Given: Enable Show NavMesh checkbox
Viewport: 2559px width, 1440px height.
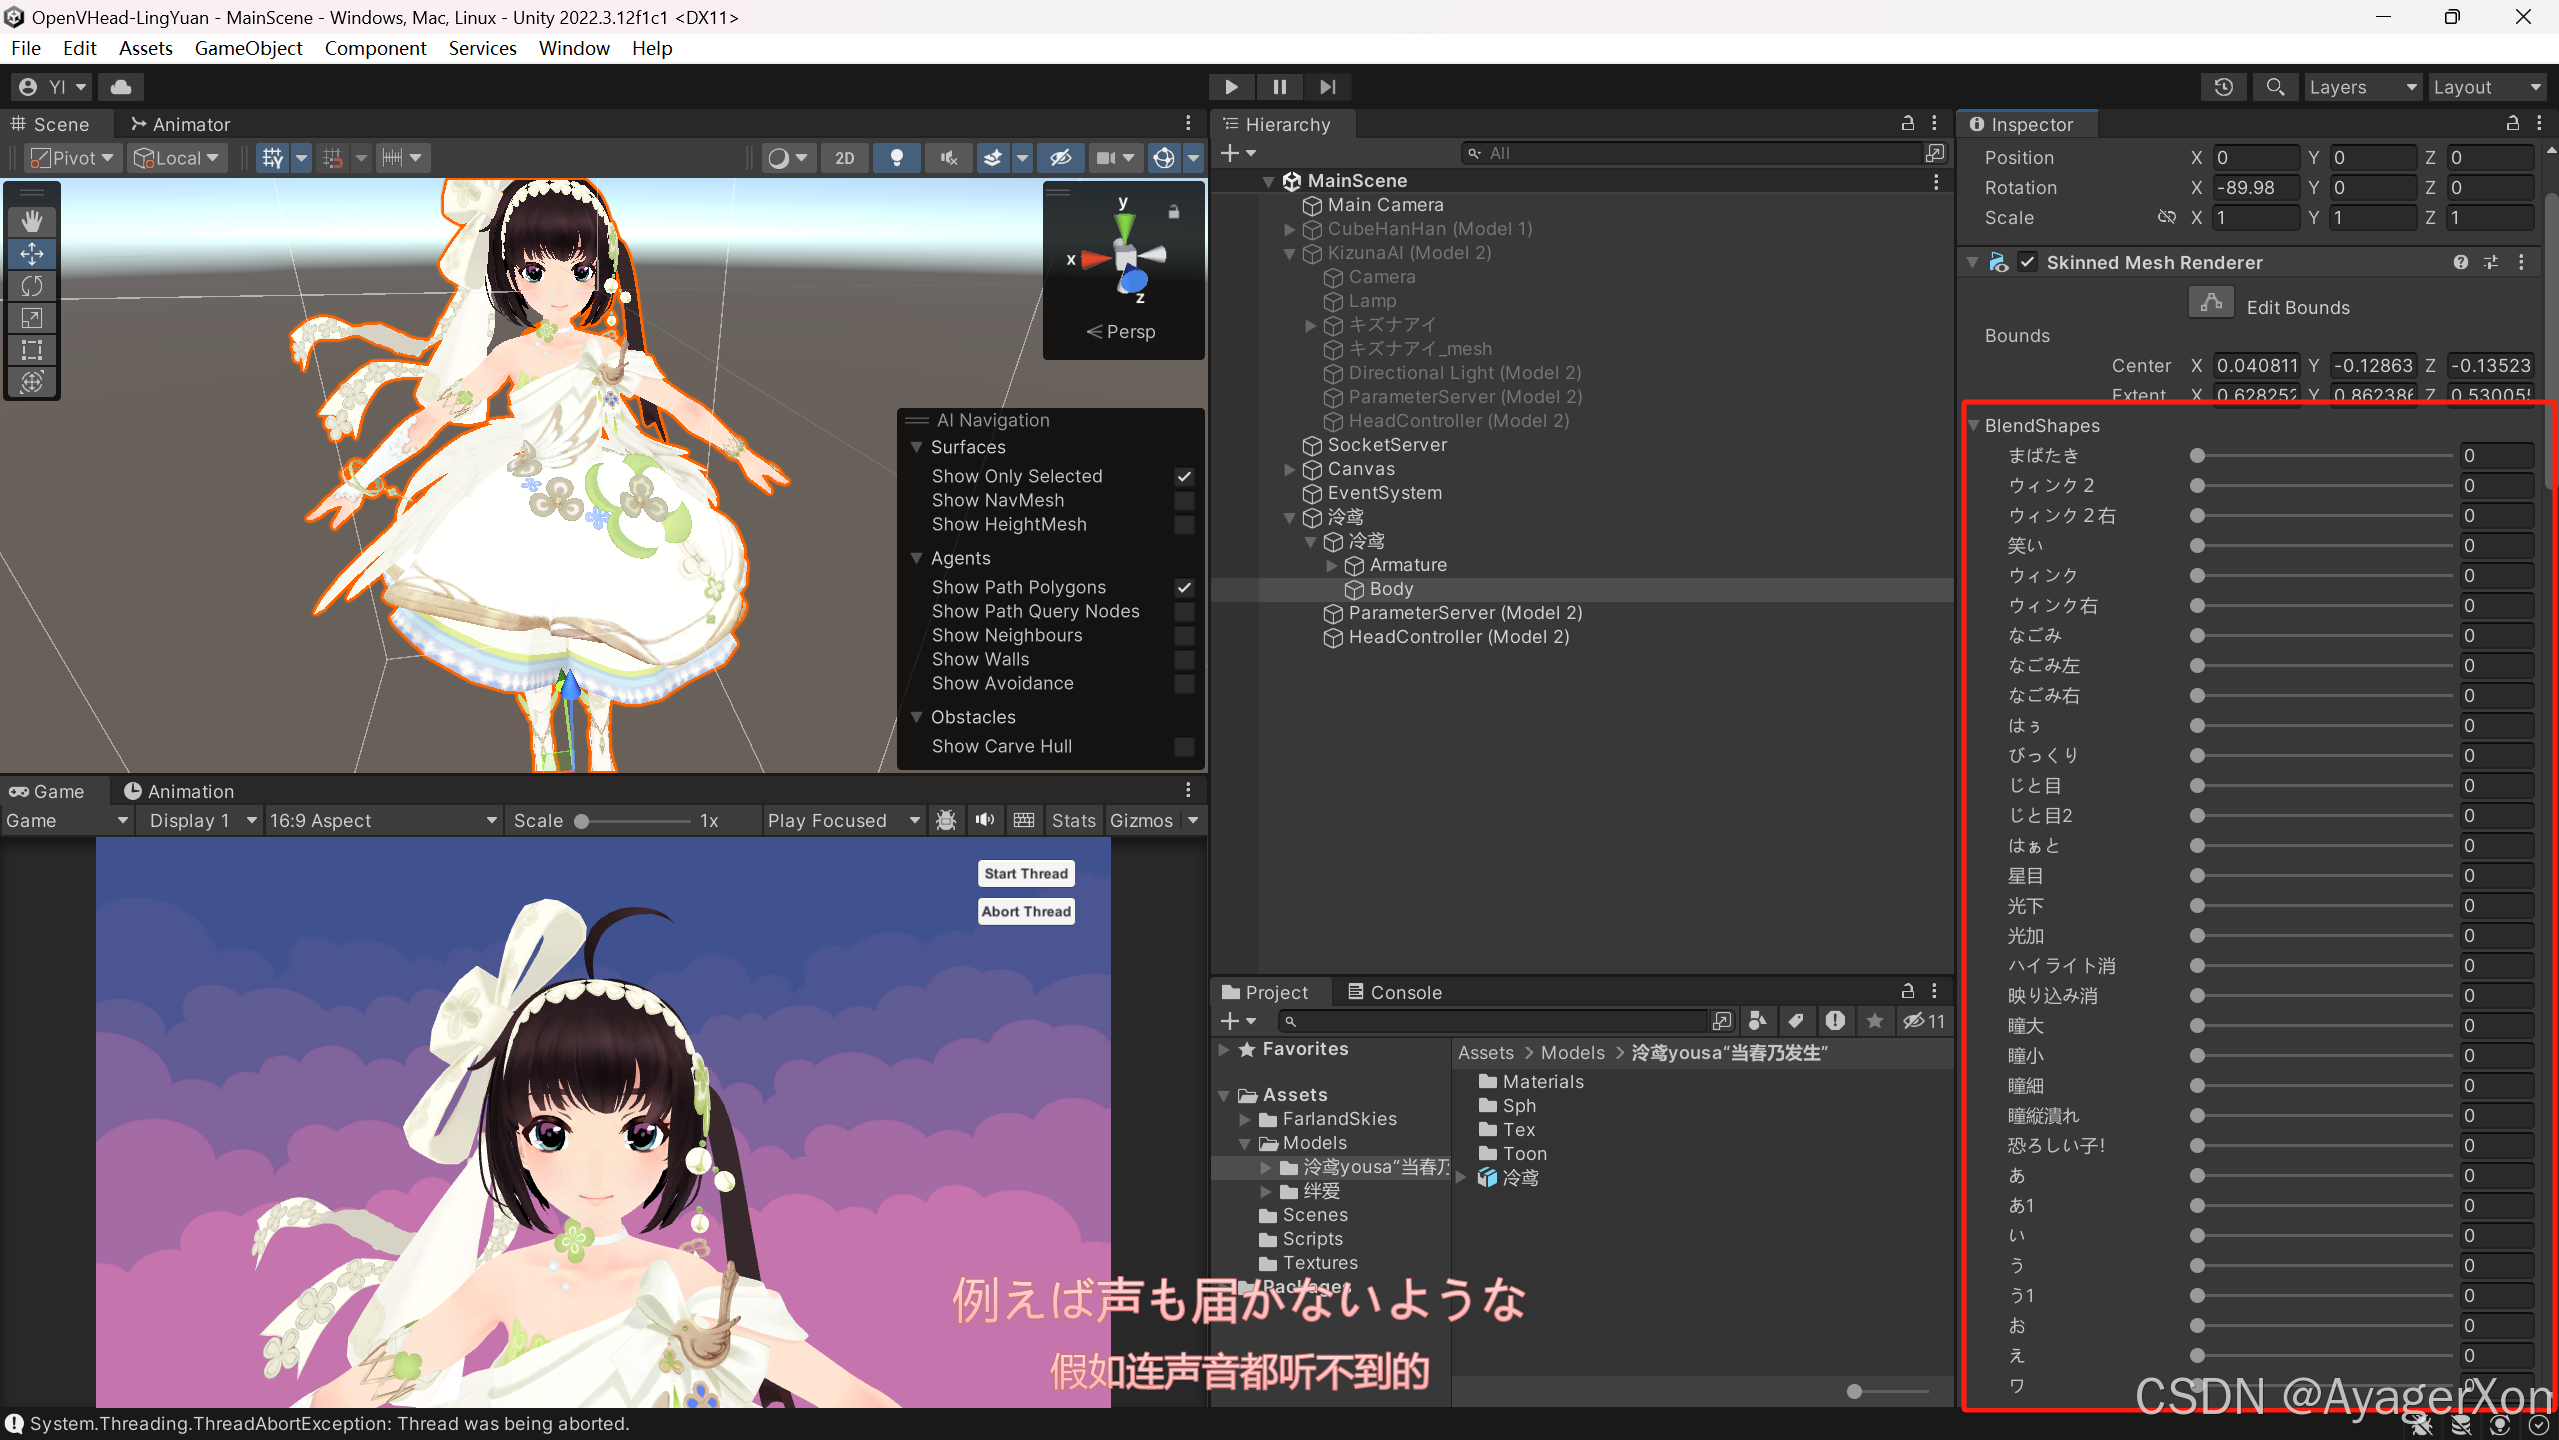Looking at the screenshot, I should 1184,501.
